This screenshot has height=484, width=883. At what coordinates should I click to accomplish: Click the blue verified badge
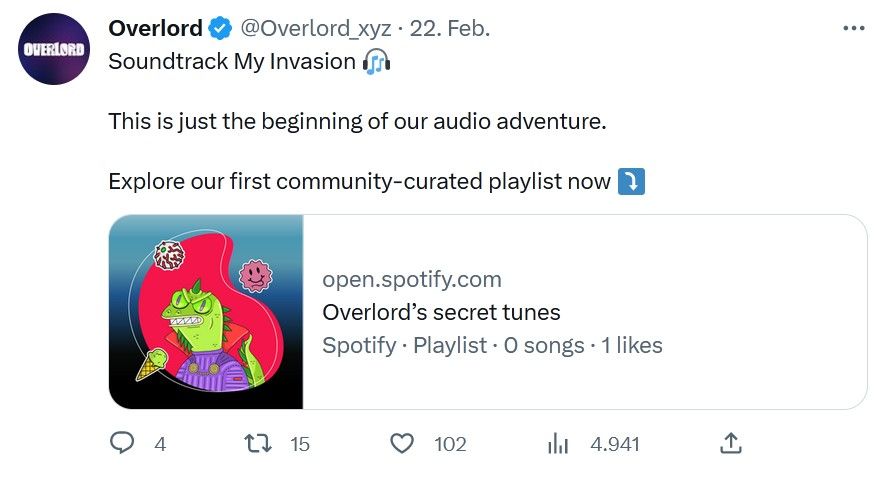pyautogui.click(x=221, y=28)
